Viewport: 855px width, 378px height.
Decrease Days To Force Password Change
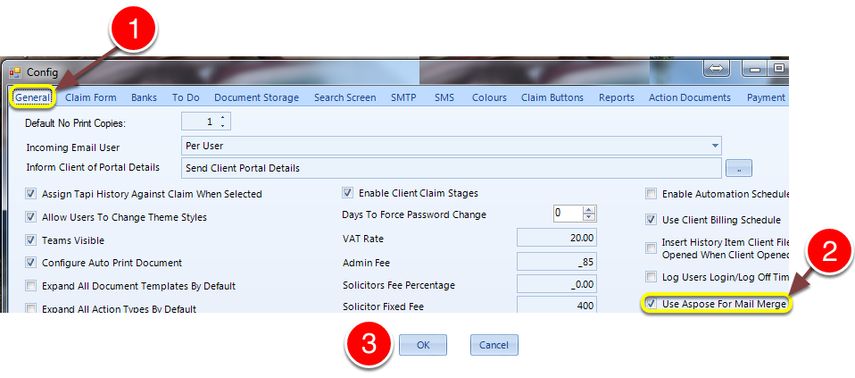coord(588,217)
